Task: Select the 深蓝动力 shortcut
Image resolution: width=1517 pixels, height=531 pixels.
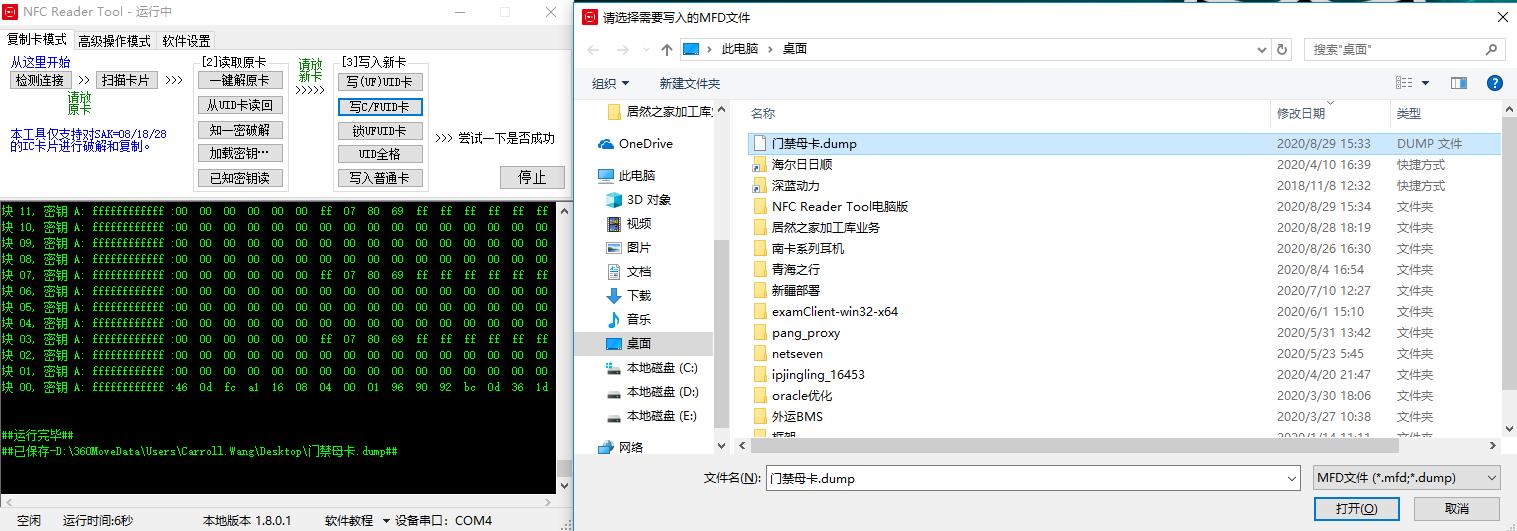Action: click(x=796, y=186)
